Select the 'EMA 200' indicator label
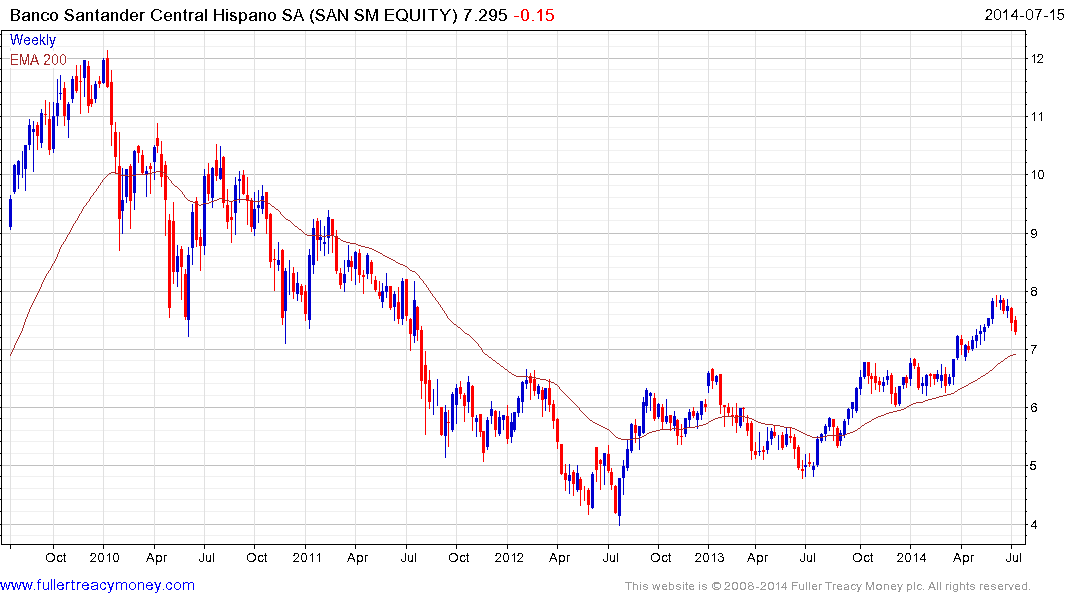Screen dimensions: 1075x600 coord(38,60)
